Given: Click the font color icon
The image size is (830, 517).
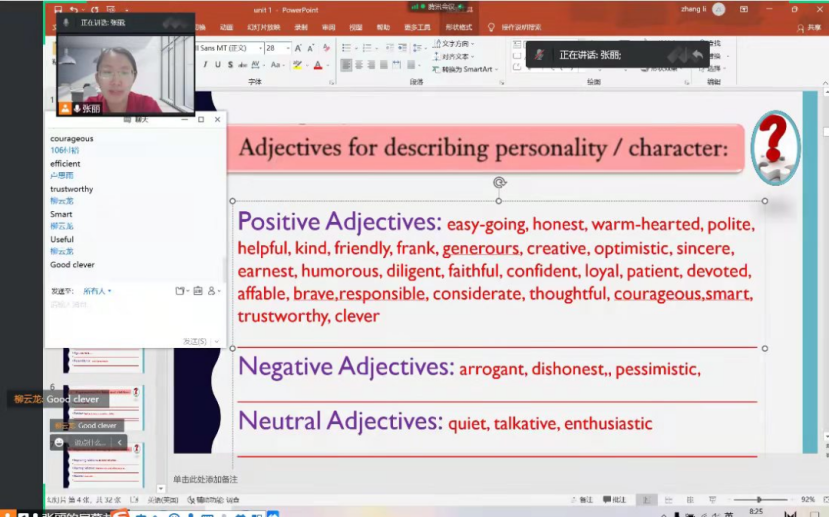Looking at the screenshot, I should pyautogui.click(x=318, y=66).
